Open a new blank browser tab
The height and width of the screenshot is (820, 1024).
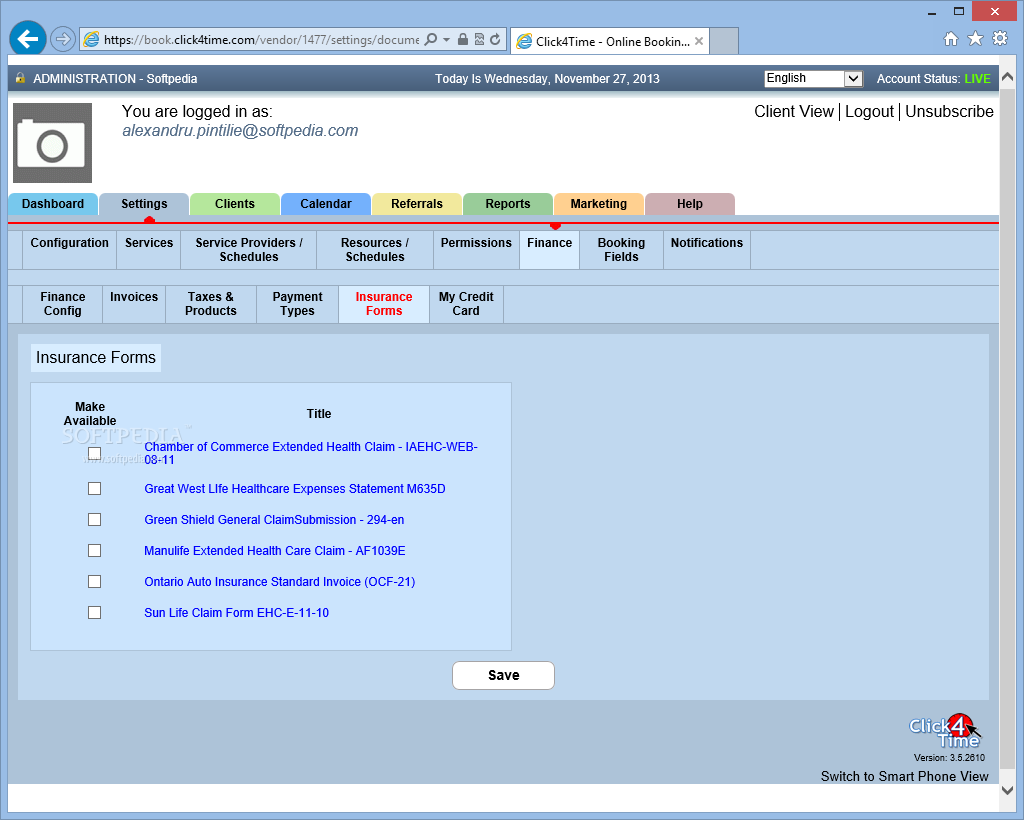(724, 40)
